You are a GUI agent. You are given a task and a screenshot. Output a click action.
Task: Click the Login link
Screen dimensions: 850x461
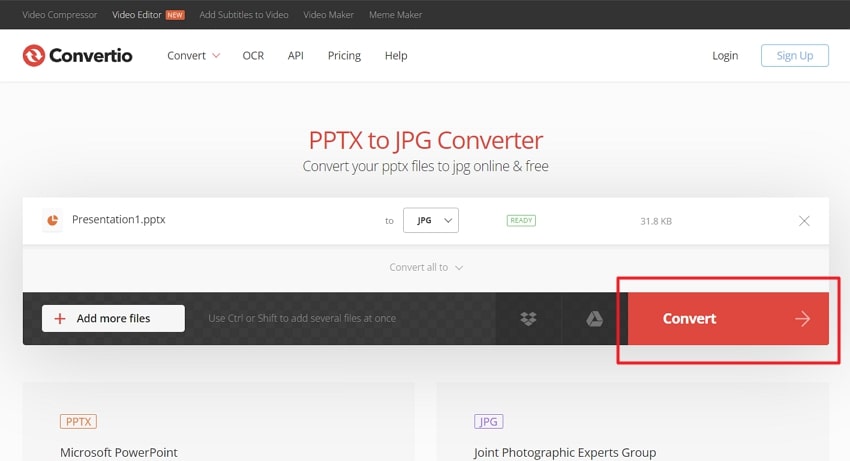click(x=725, y=55)
